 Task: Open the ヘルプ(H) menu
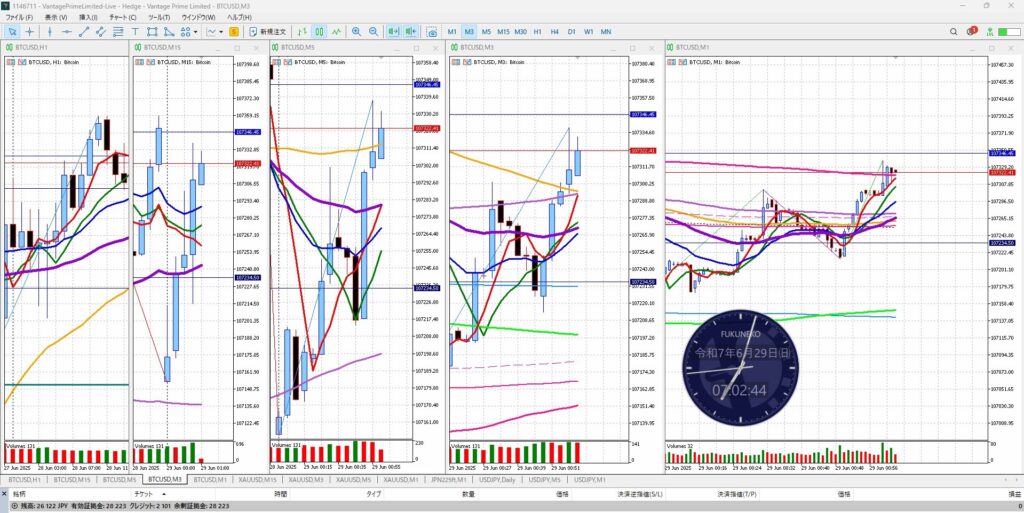tap(239, 17)
